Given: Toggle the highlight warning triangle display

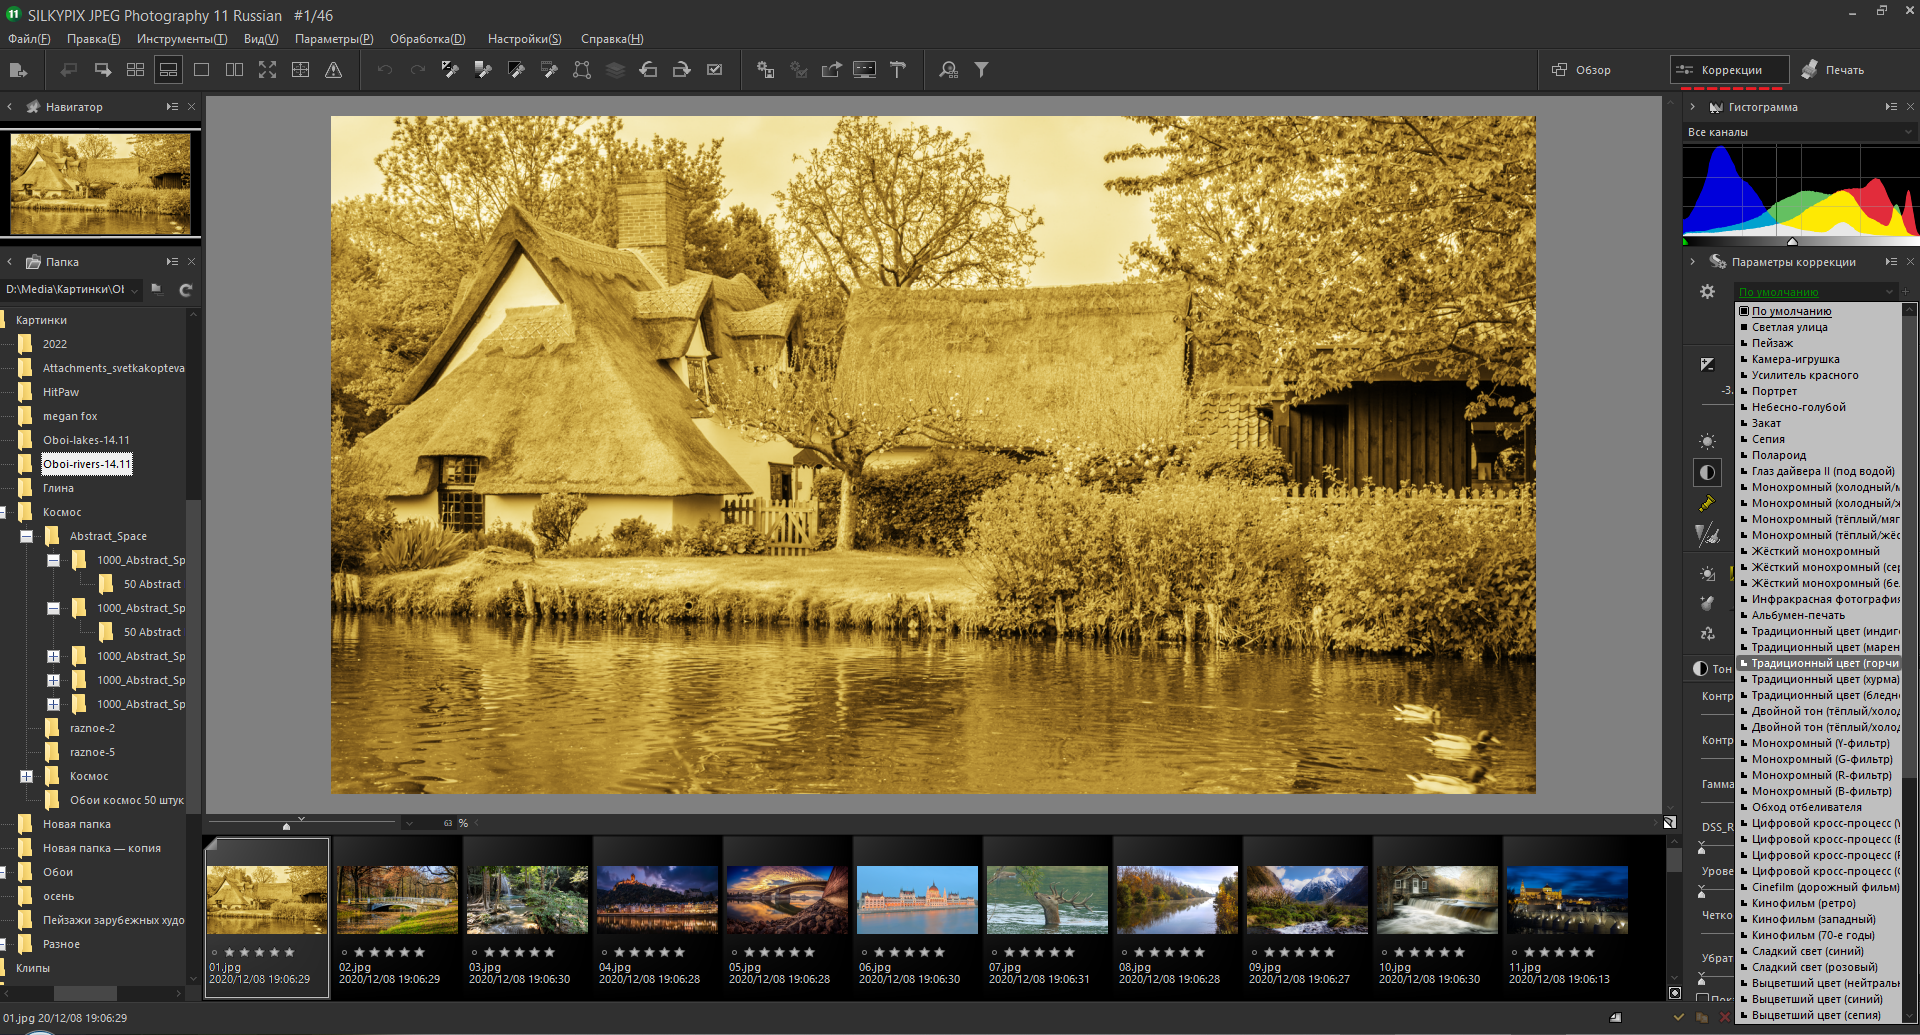Looking at the screenshot, I should 333,70.
